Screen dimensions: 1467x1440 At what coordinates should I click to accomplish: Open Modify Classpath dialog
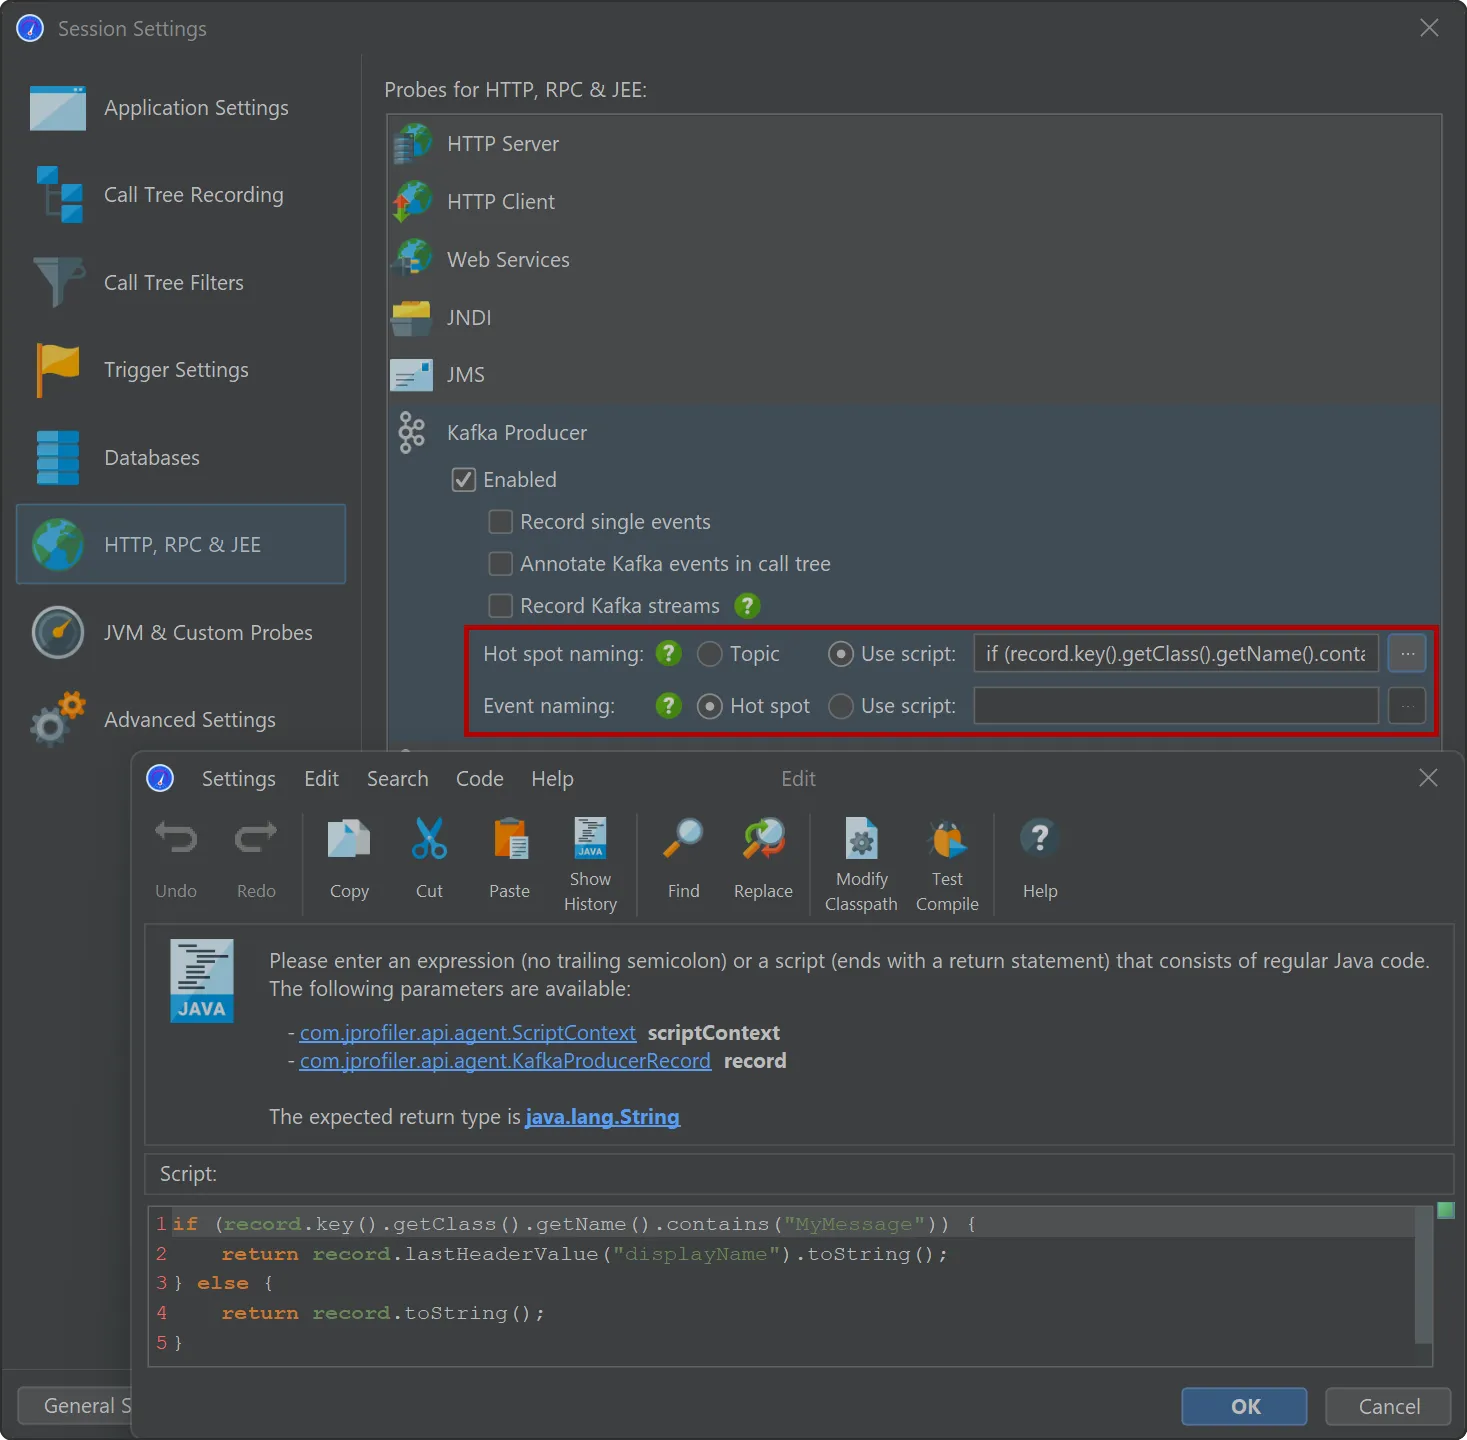point(861,864)
